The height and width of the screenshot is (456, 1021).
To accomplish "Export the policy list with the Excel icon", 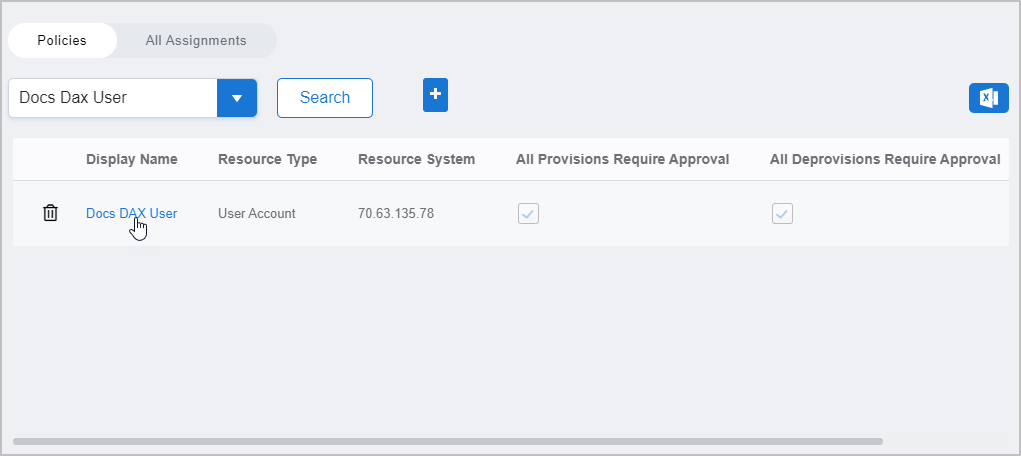I will tap(988, 97).
